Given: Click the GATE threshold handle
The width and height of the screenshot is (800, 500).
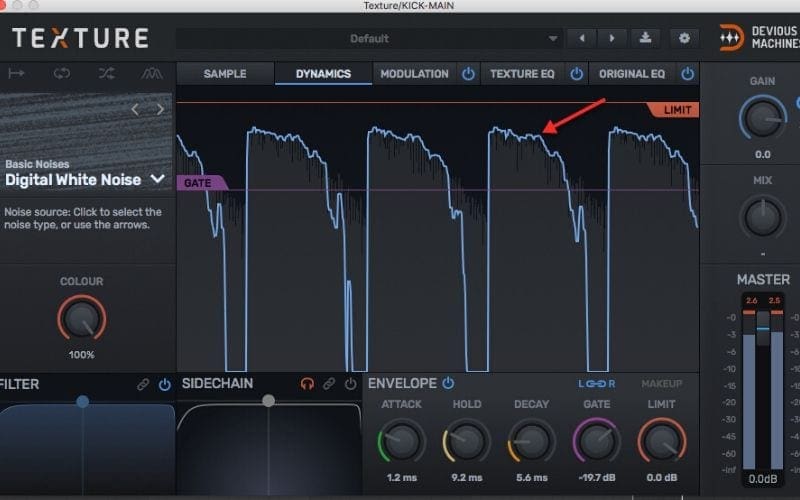Looking at the screenshot, I should [x=202, y=183].
